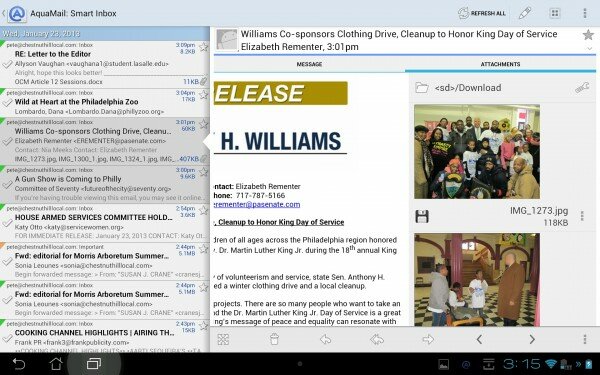Reply to the message

tap(325, 339)
